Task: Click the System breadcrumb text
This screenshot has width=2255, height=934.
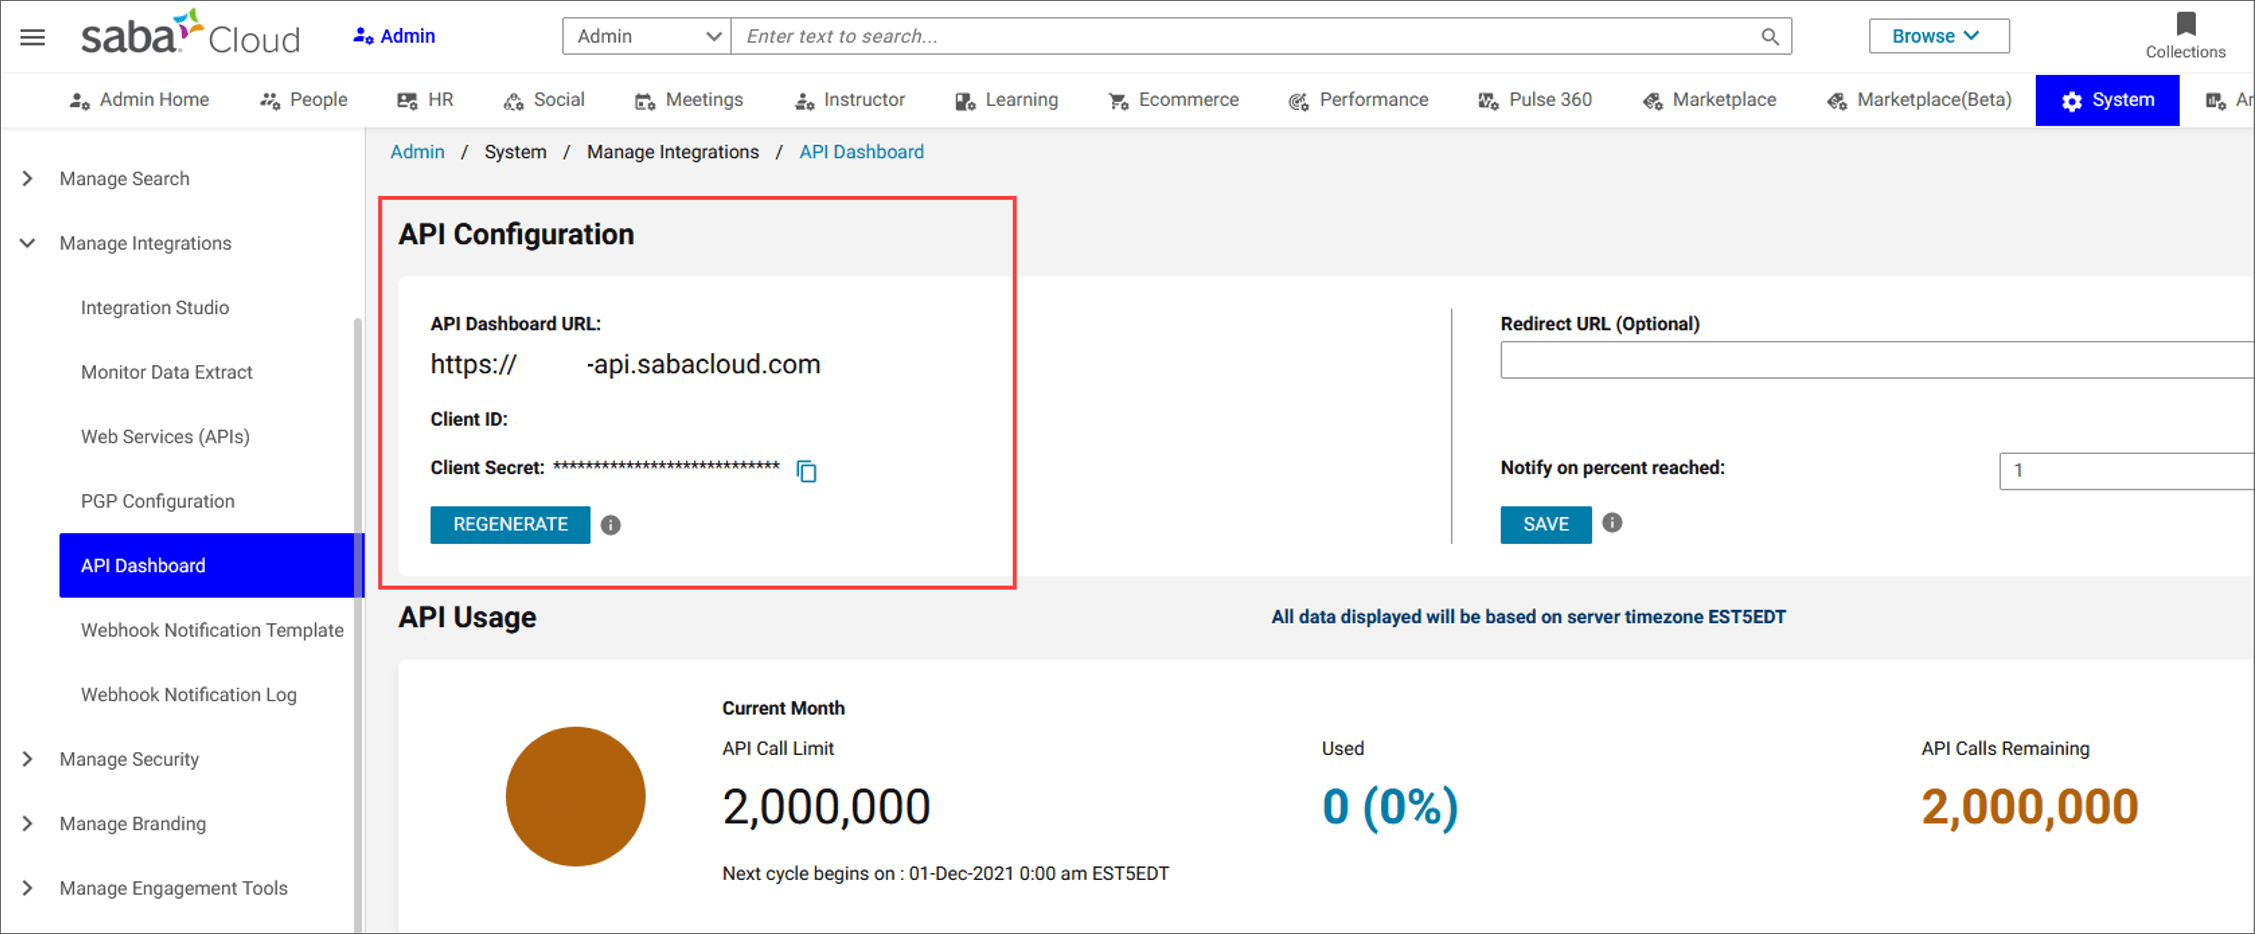Action: (515, 152)
